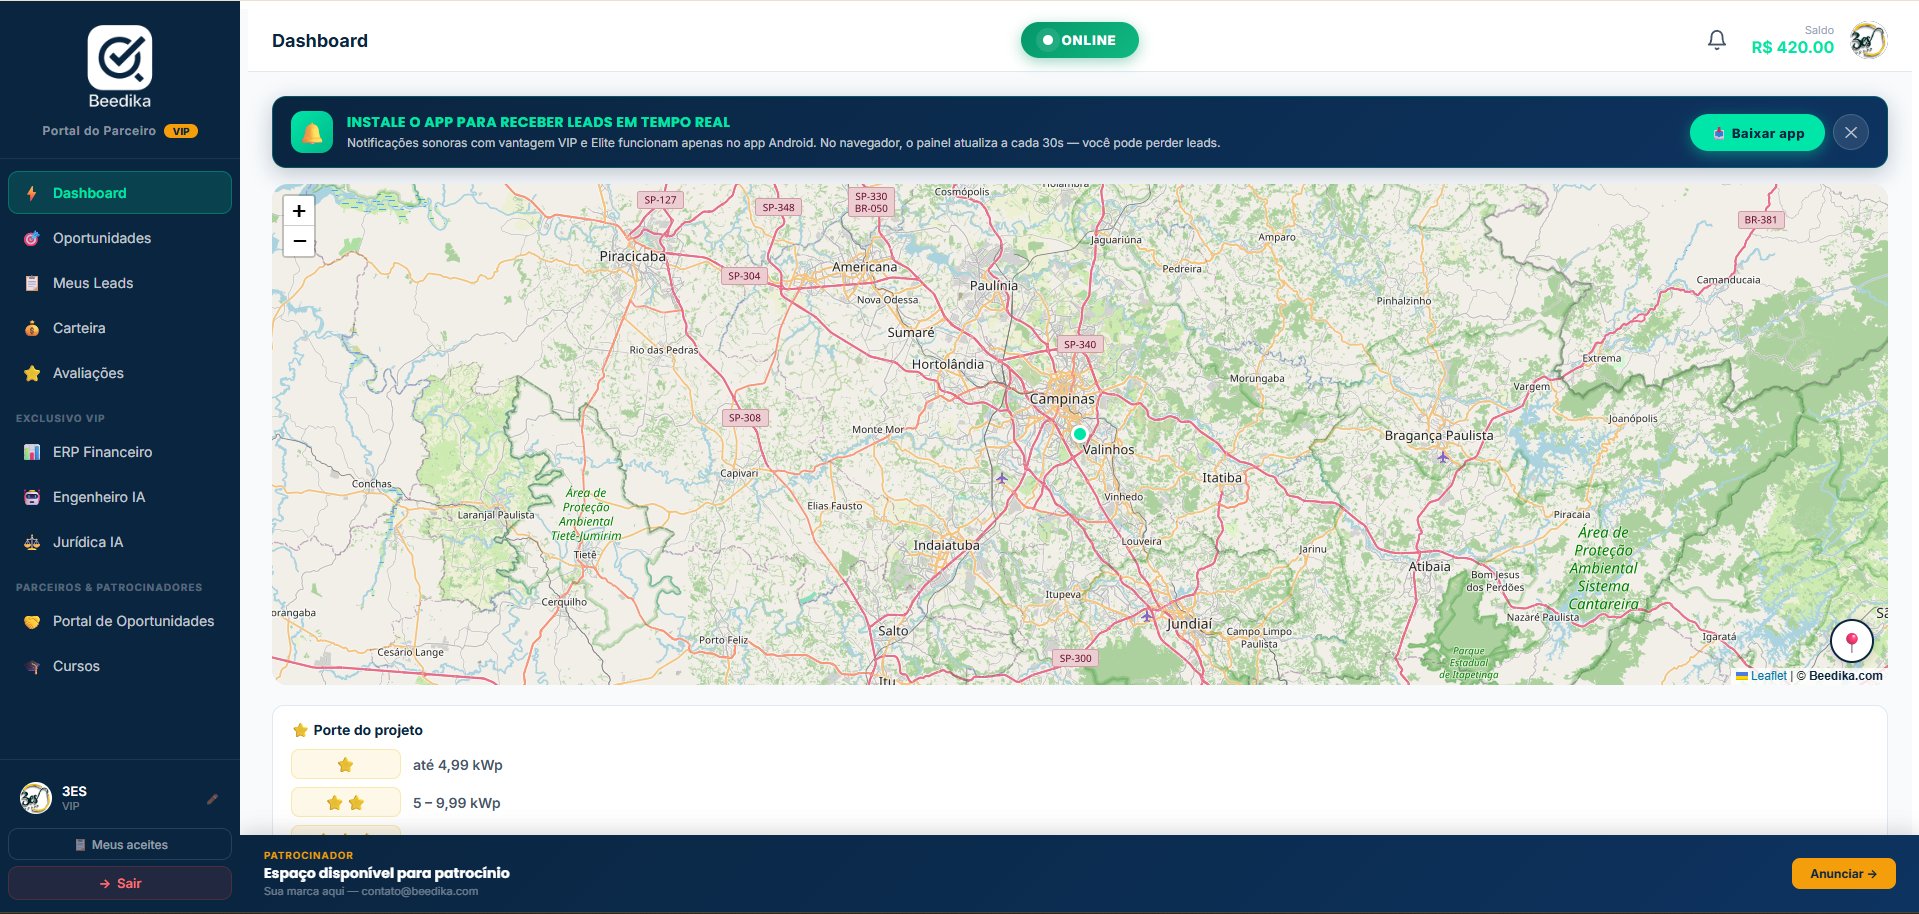This screenshot has width=1919, height=914.
Task: Dismiss the install app banner
Action: pos(1851,133)
